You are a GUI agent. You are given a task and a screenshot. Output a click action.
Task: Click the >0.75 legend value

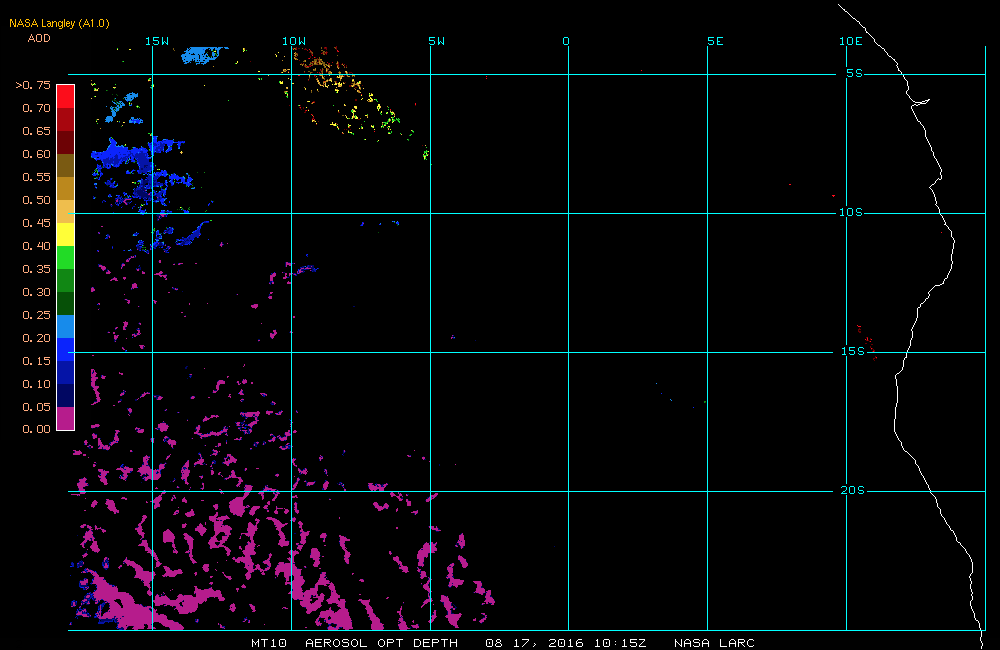pos(33,85)
